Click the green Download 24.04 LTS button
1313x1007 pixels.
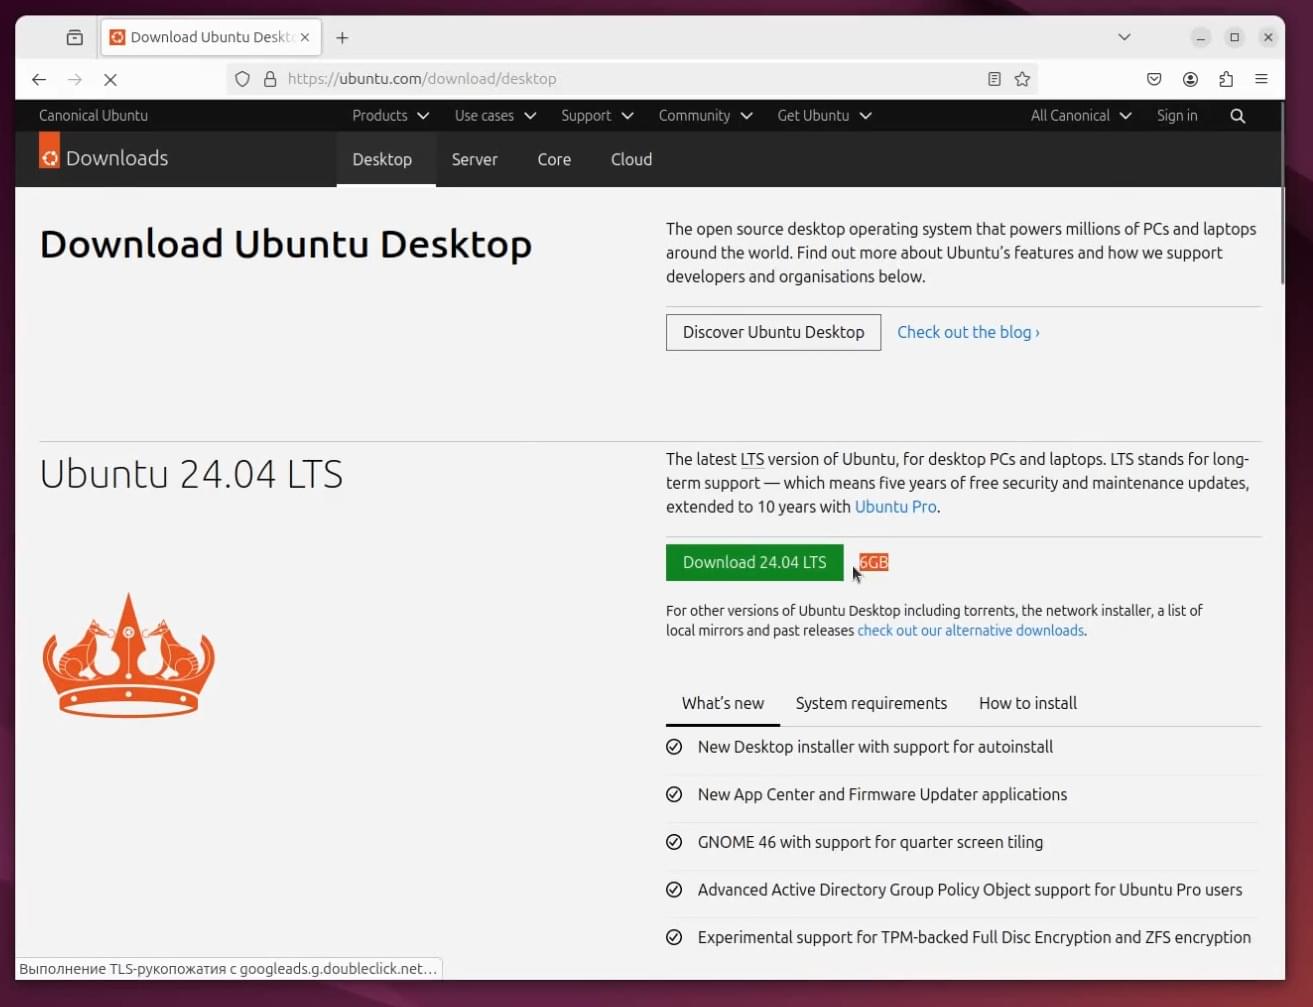755,562
